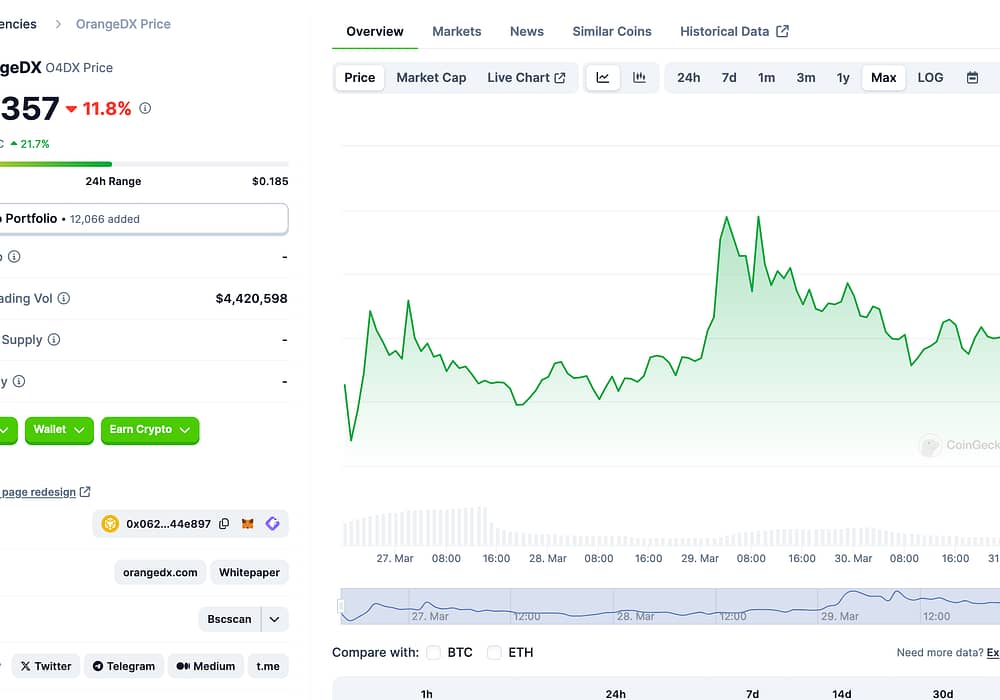
Task: Expand the Wallet dropdown
Action: tap(59, 430)
